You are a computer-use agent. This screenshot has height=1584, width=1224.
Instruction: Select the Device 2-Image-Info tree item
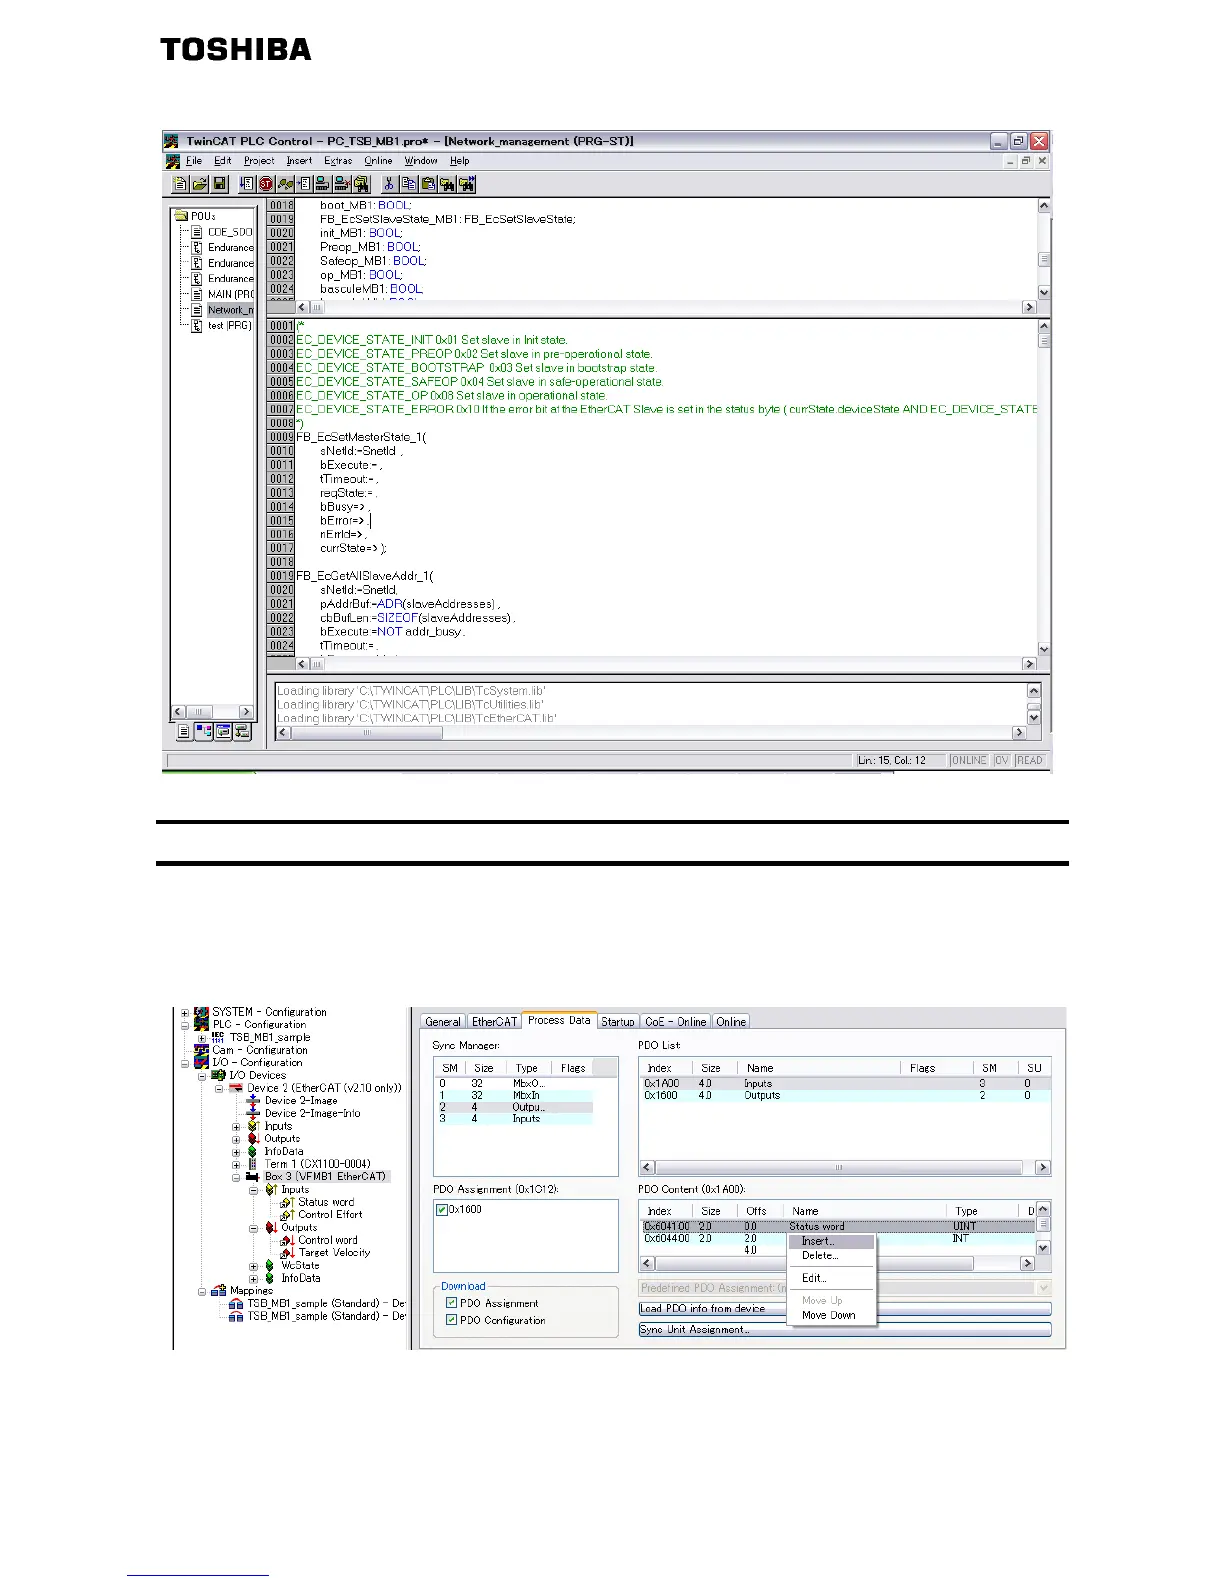[312, 1114]
